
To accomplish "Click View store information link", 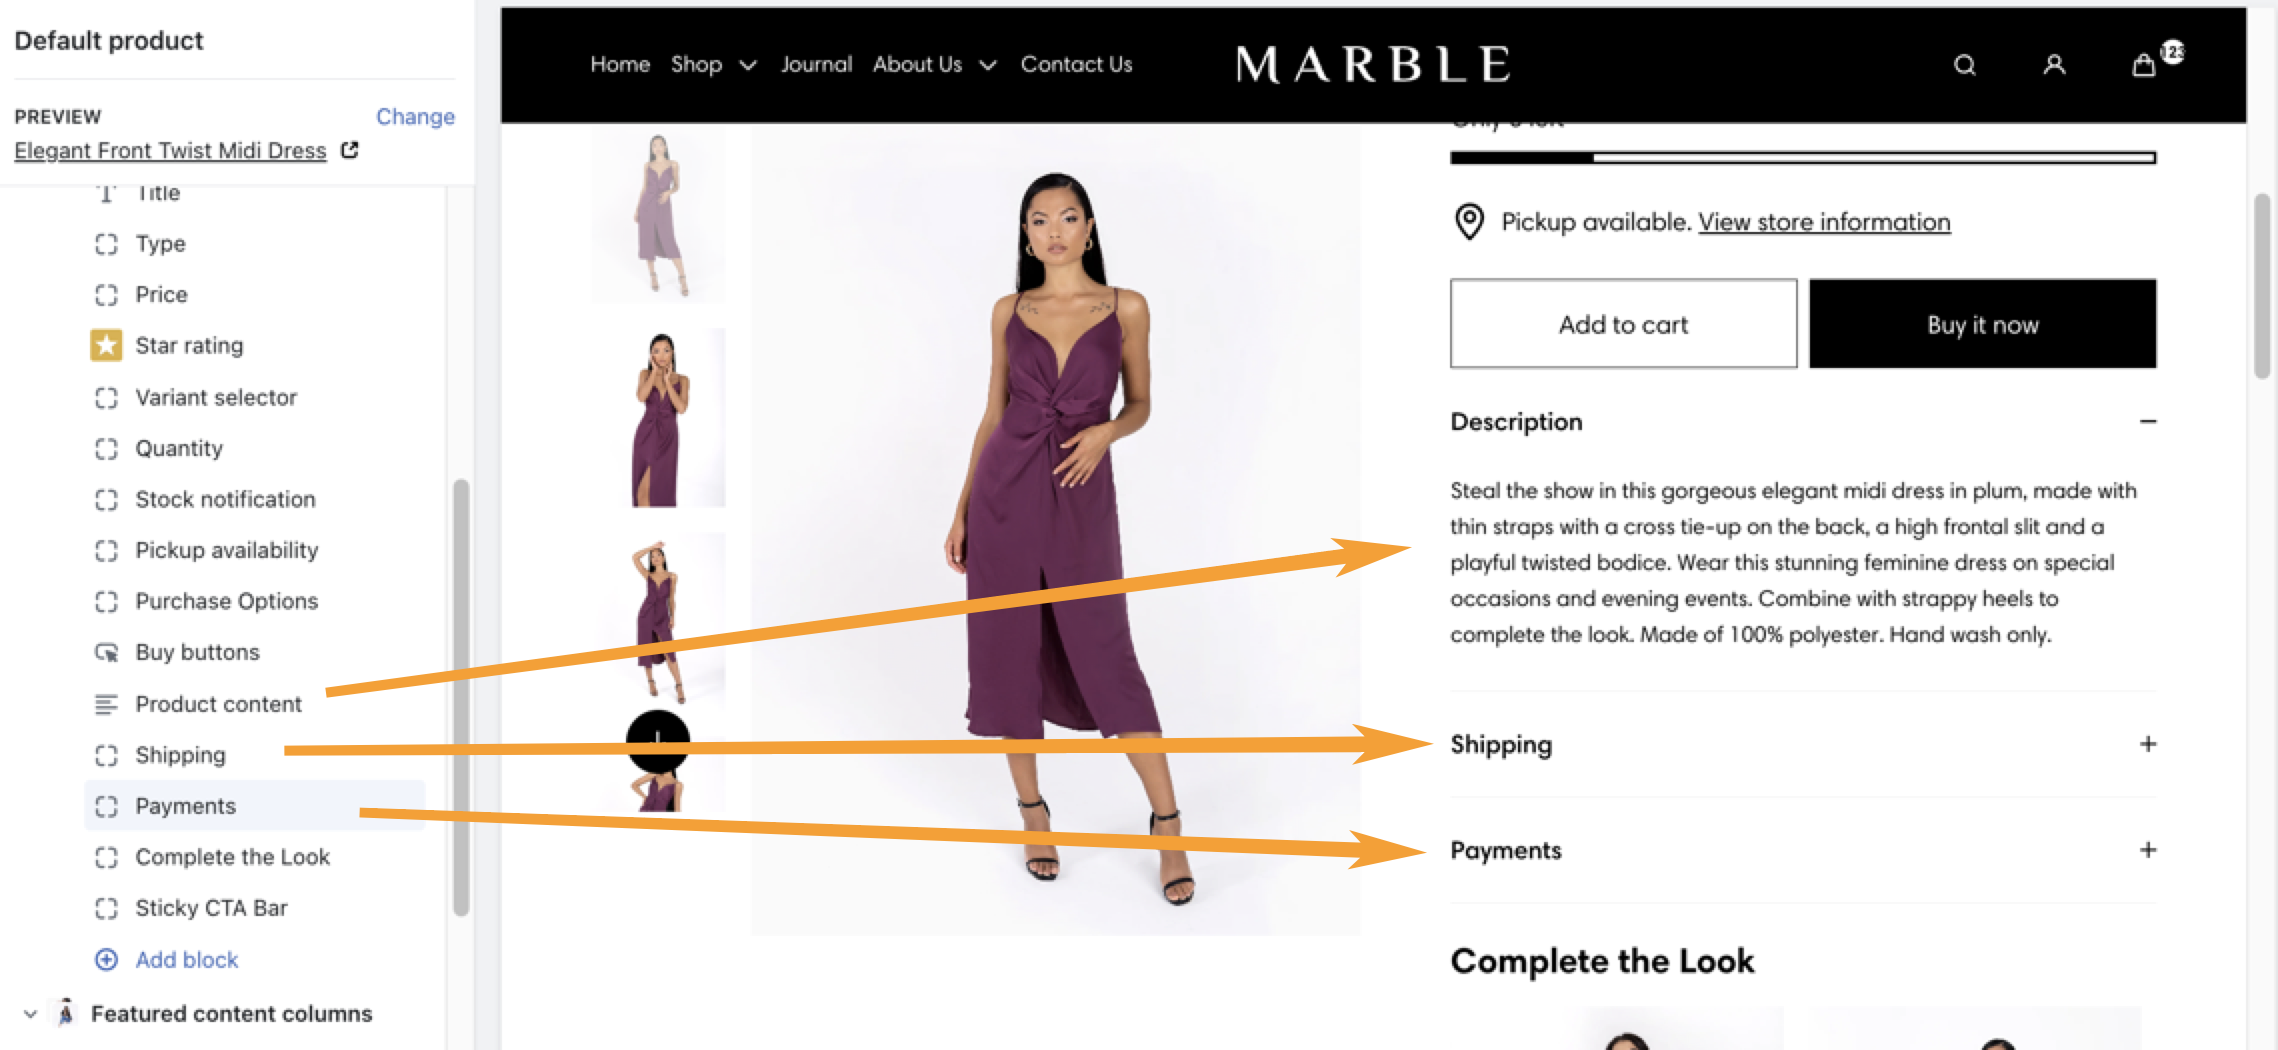I will point(1824,222).
